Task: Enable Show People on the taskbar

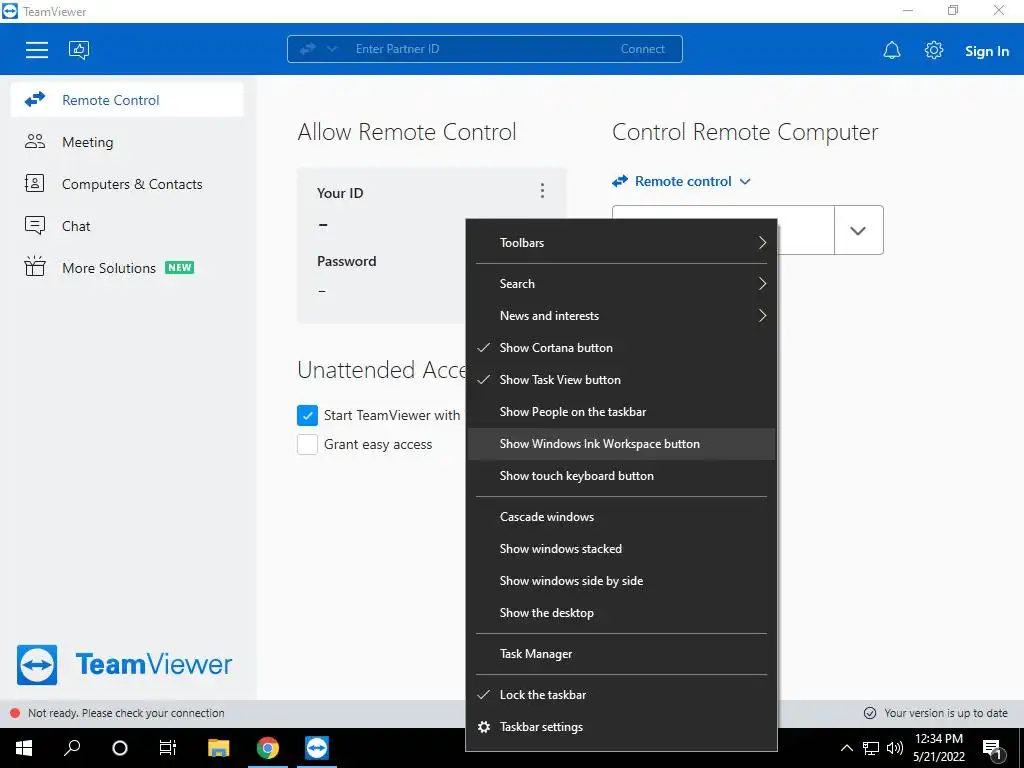Action: pyautogui.click(x=621, y=412)
